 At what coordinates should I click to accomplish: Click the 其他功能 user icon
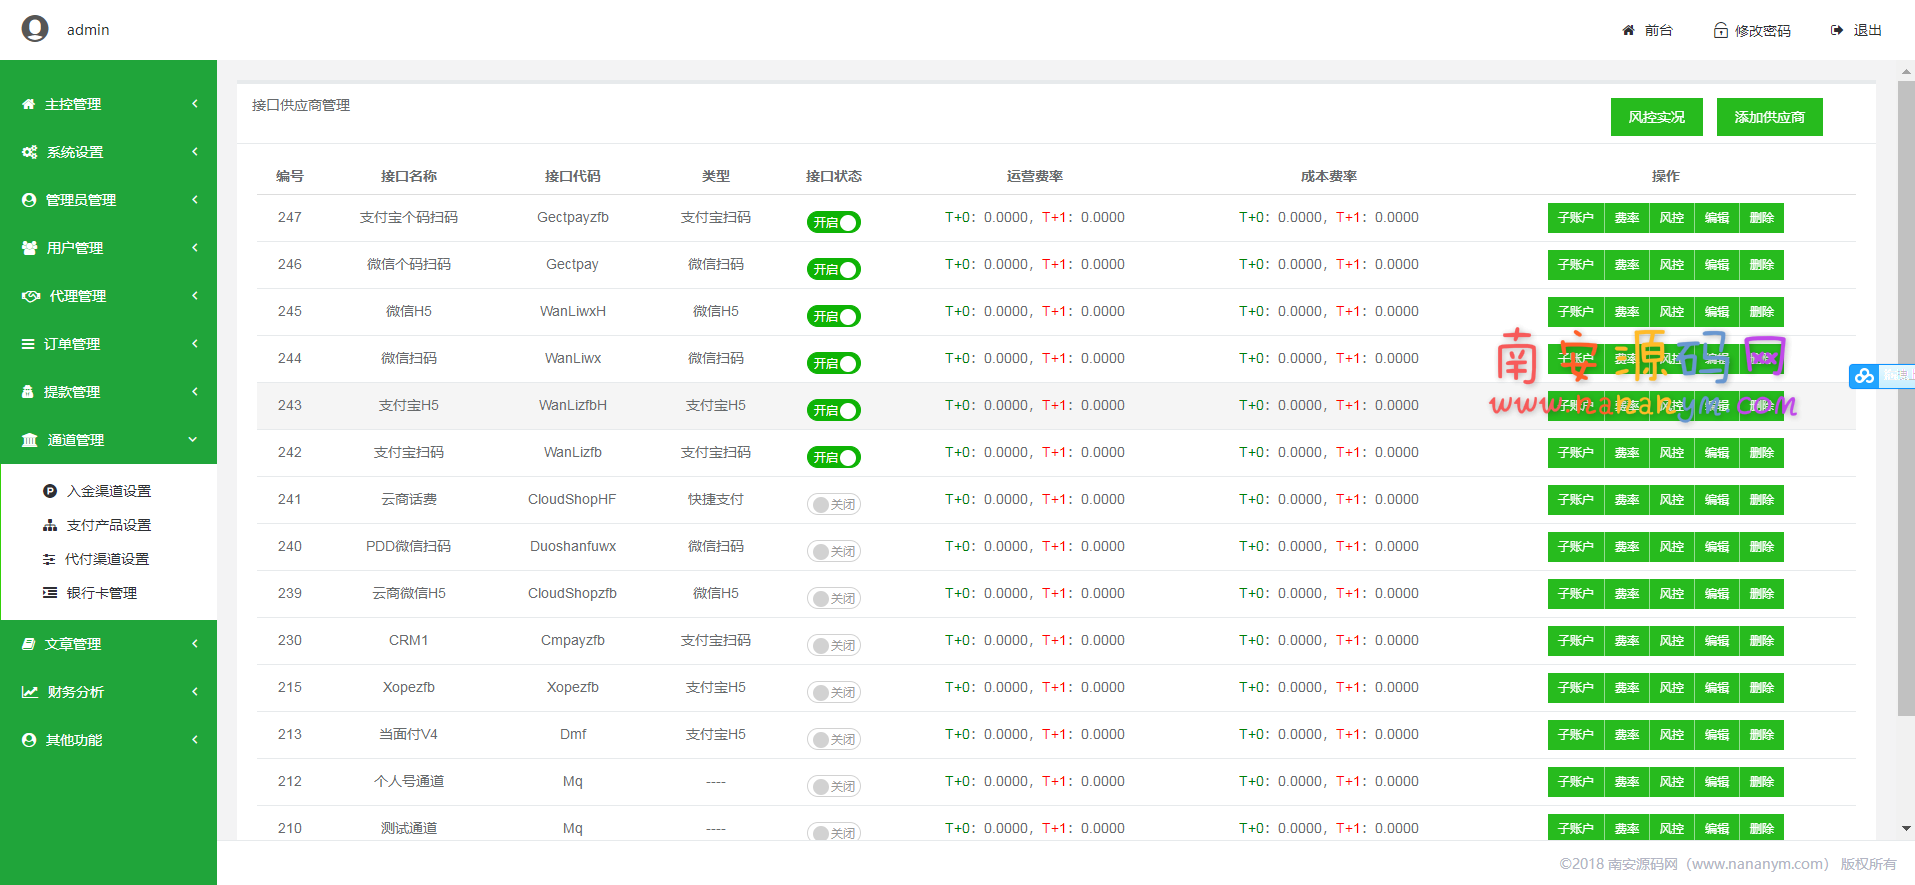(29, 740)
